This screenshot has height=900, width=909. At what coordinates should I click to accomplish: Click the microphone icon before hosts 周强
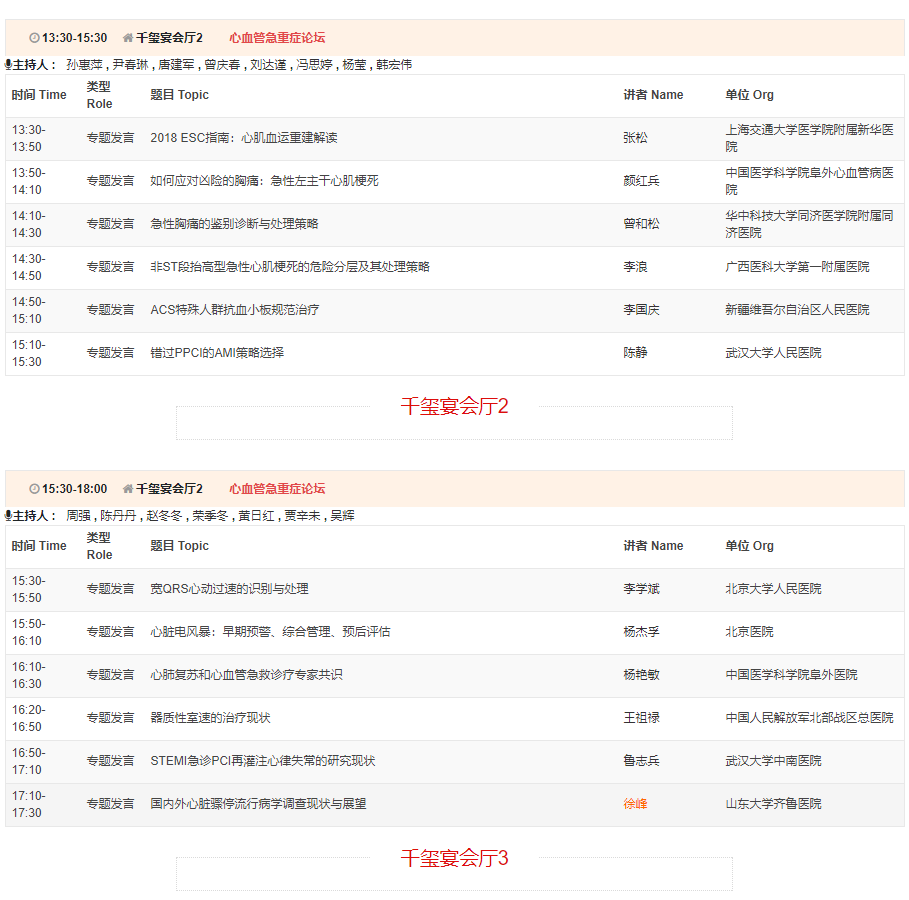(x=8, y=516)
